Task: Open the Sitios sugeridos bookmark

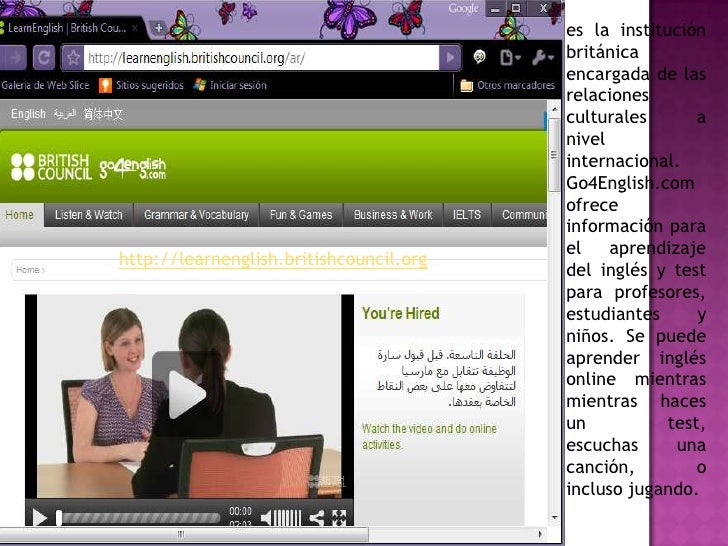Action: point(141,85)
